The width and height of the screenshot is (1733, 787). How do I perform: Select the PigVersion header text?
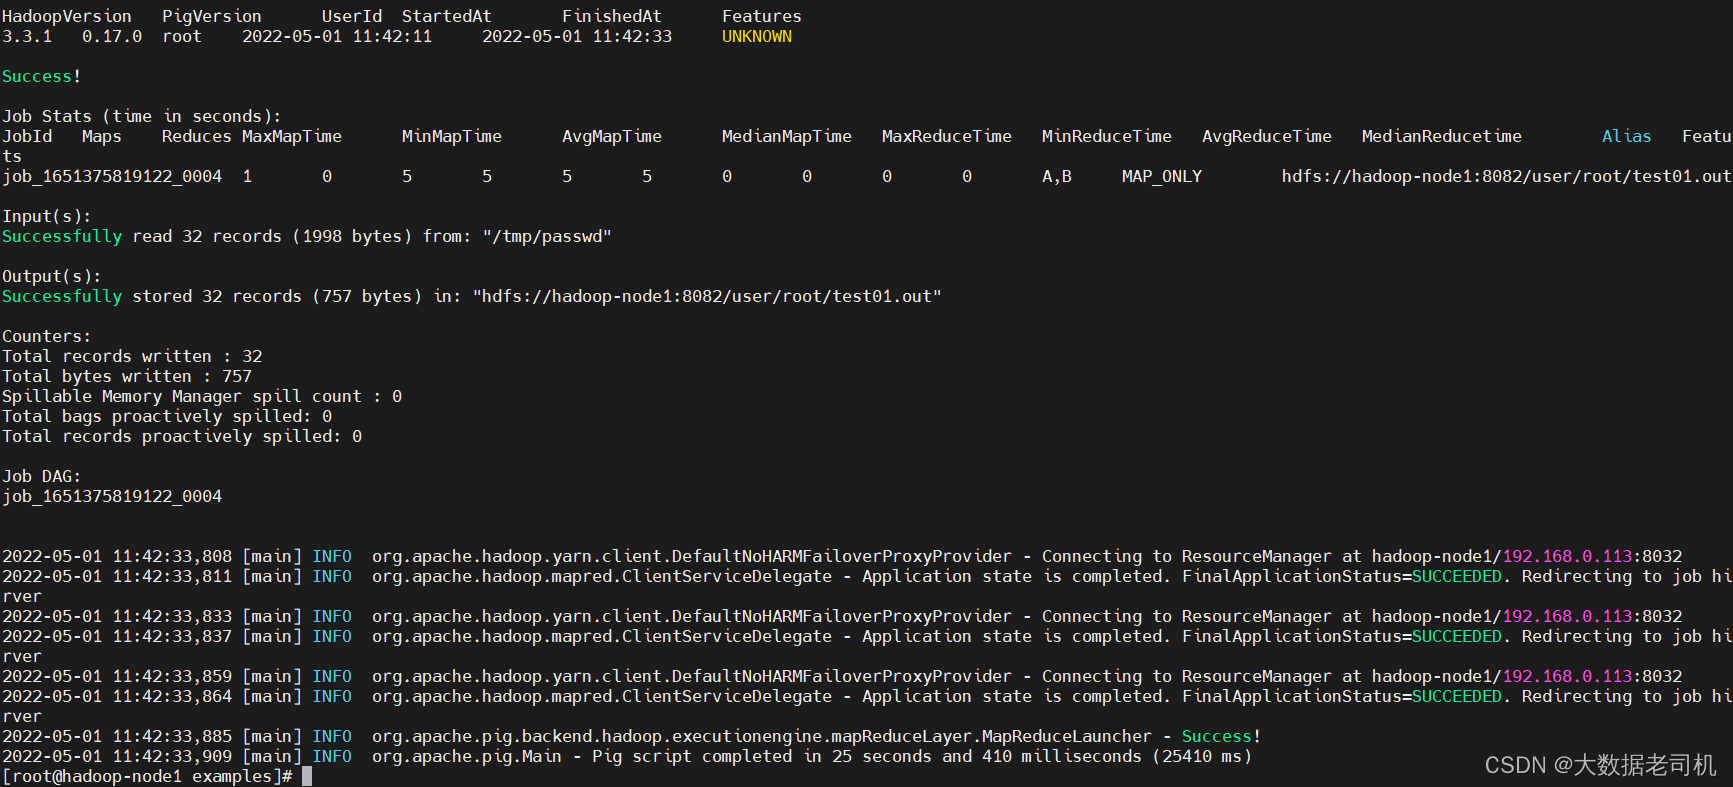[212, 16]
